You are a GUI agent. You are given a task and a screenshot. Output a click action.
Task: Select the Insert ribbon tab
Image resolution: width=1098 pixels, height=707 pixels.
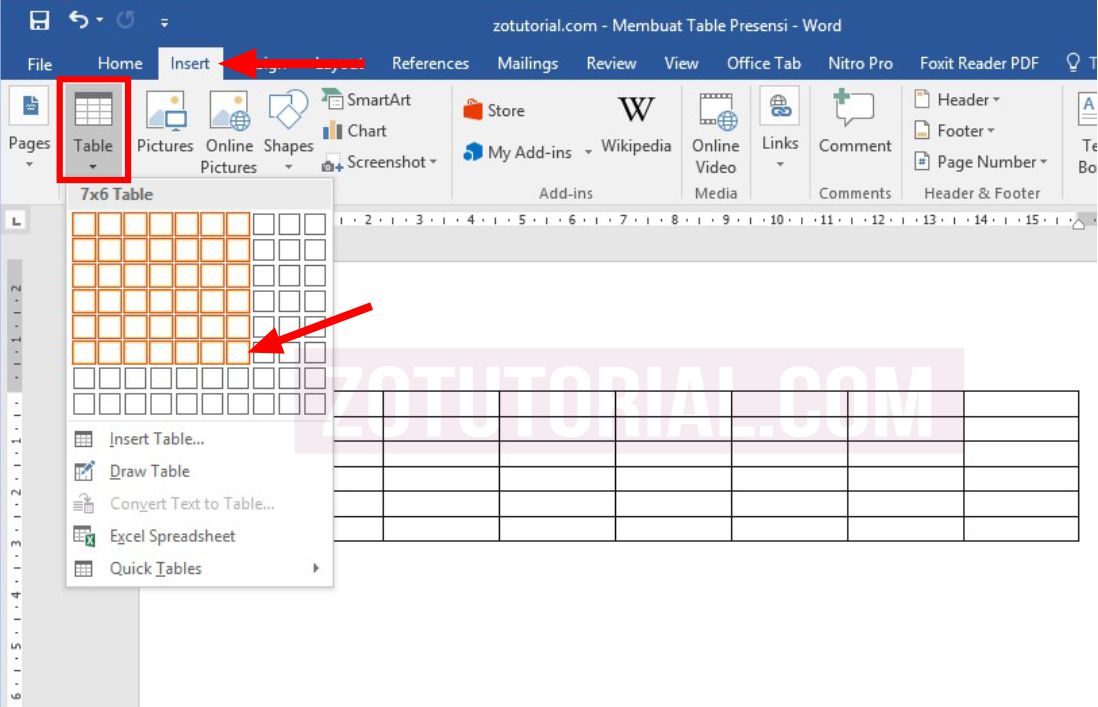click(190, 63)
